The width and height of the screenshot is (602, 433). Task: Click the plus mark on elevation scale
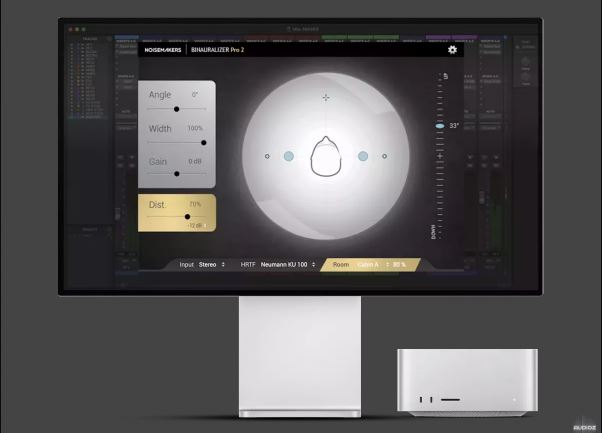(440, 156)
